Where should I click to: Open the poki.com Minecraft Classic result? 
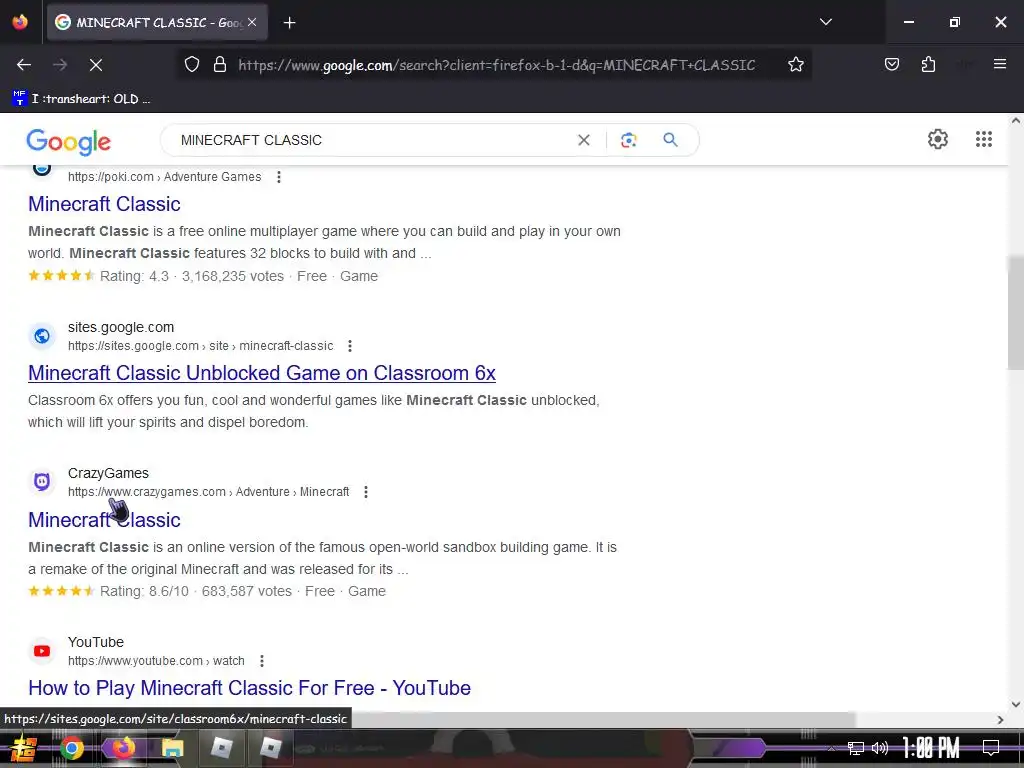104,204
